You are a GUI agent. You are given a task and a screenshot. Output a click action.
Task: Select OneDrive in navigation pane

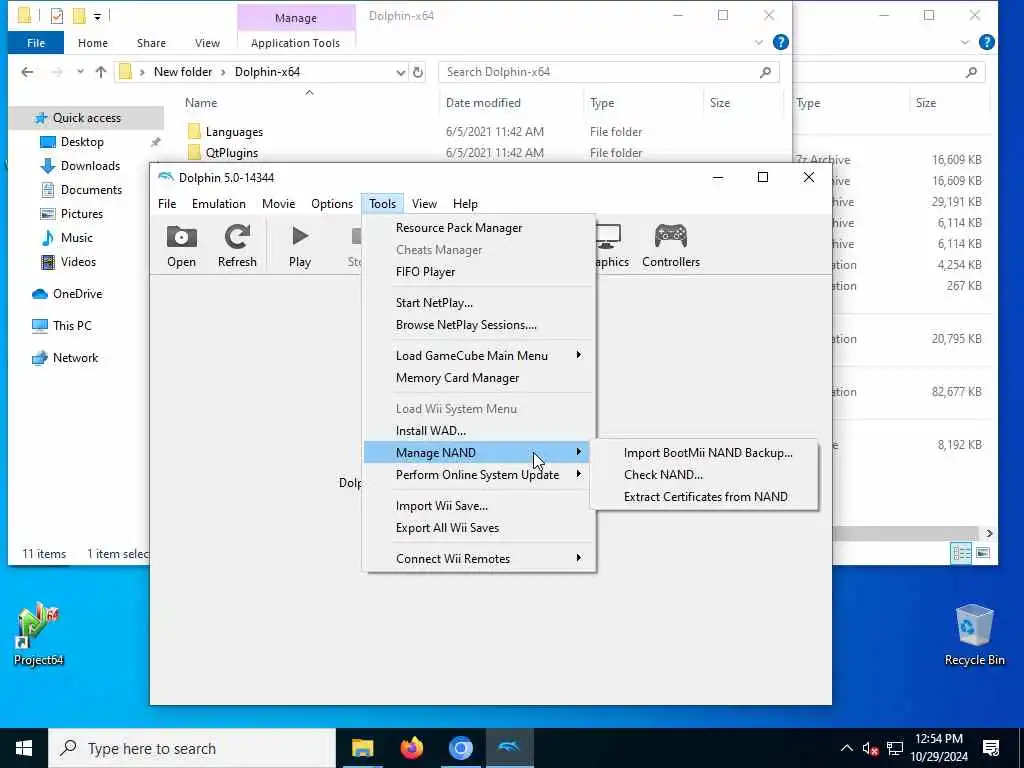pos(77,294)
